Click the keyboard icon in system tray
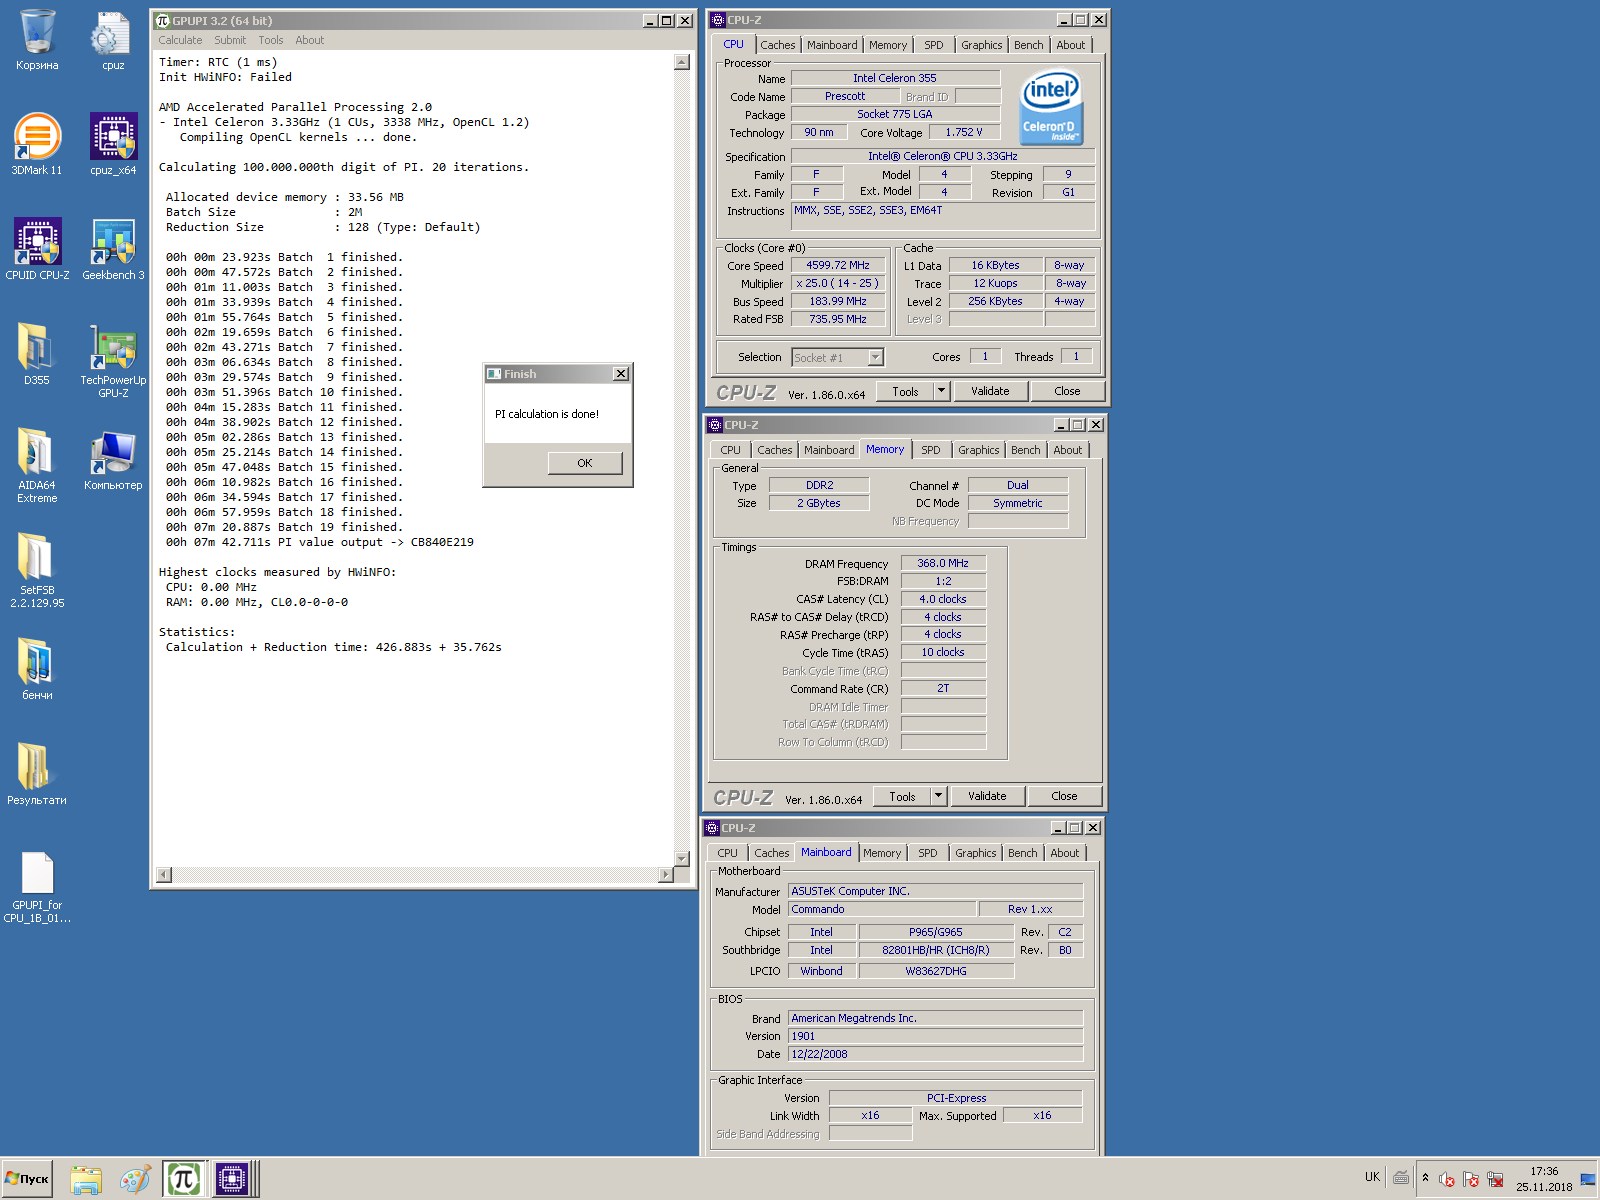 (x=1401, y=1178)
